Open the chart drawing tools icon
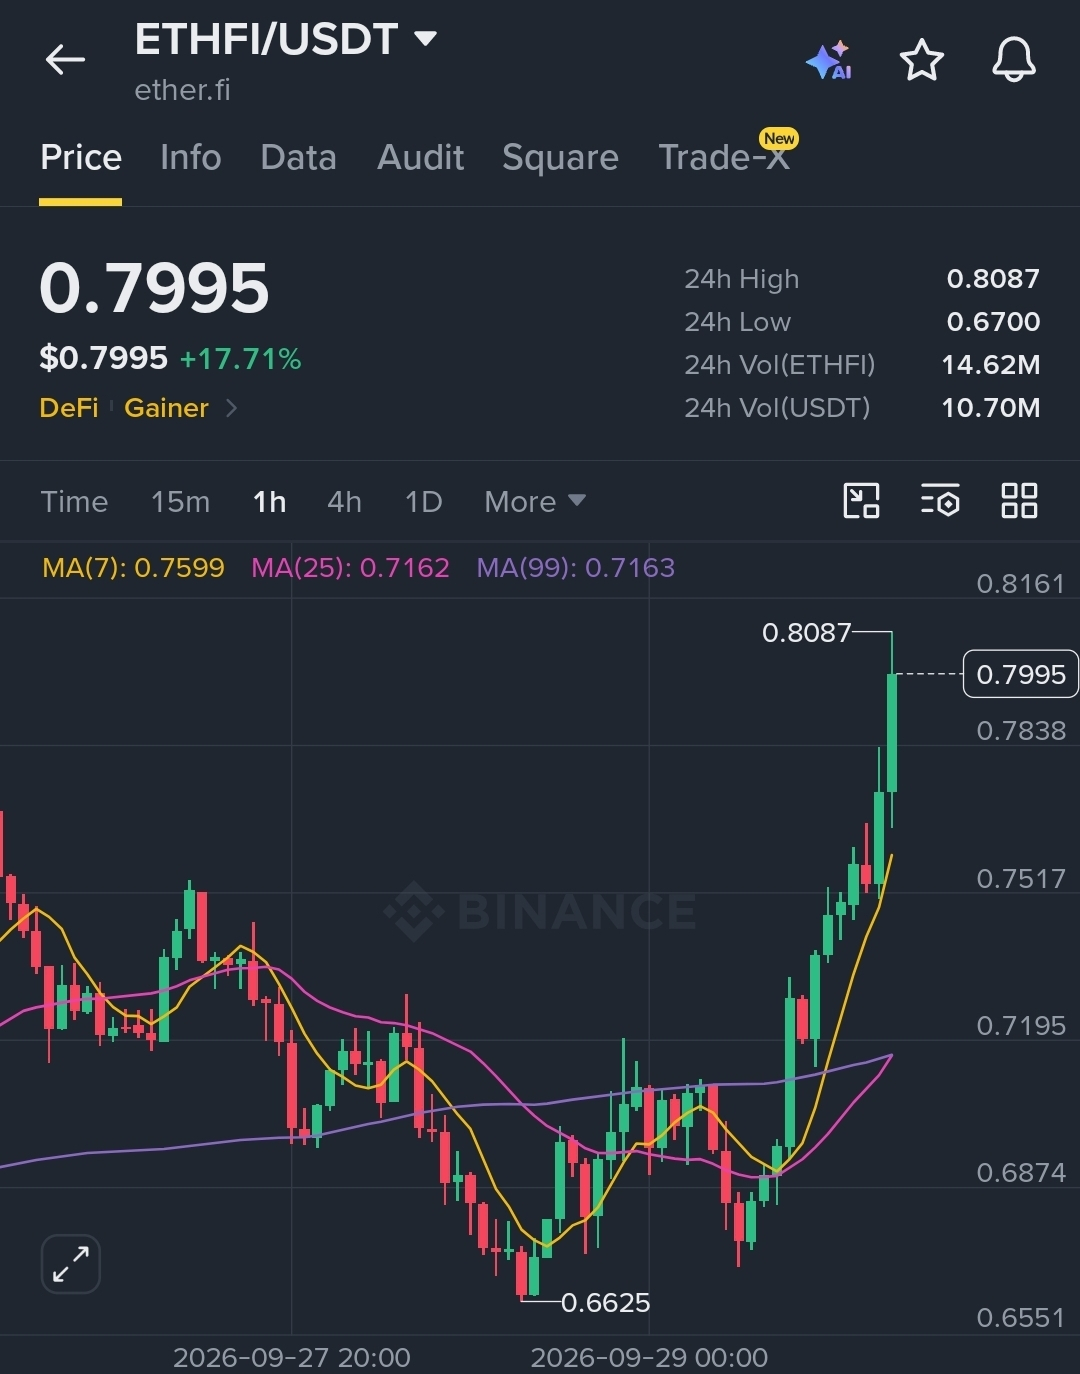This screenshot has width=1080, height=1374. tap(861, 500)
